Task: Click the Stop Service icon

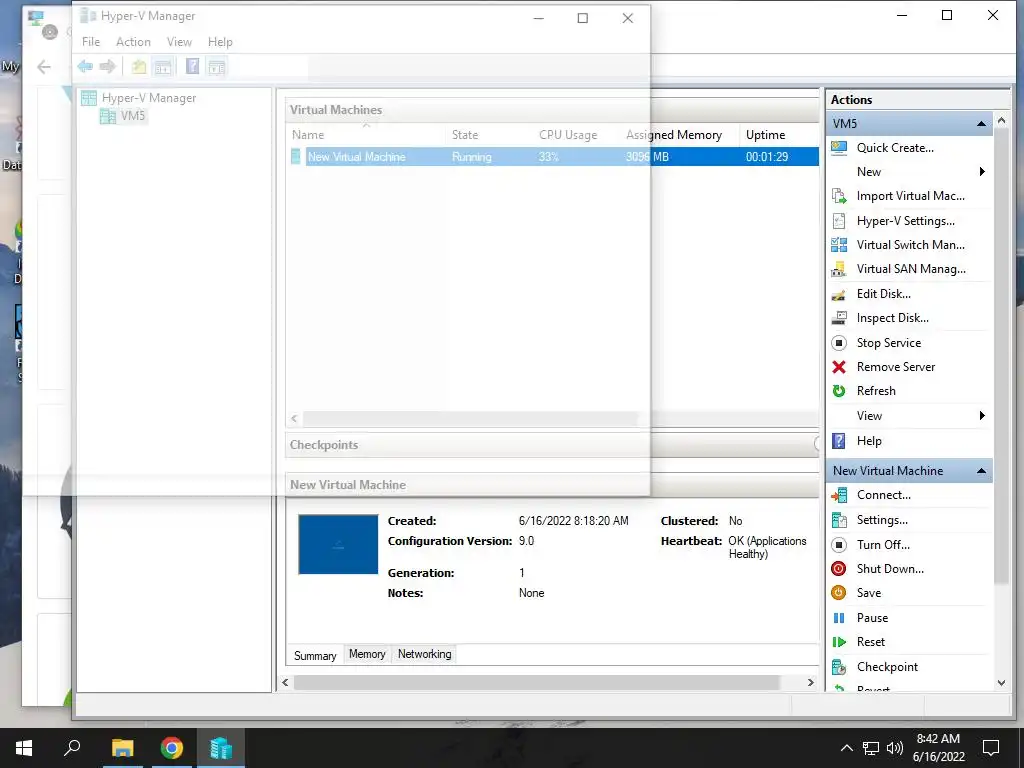Action: click(x=839, y=343)
